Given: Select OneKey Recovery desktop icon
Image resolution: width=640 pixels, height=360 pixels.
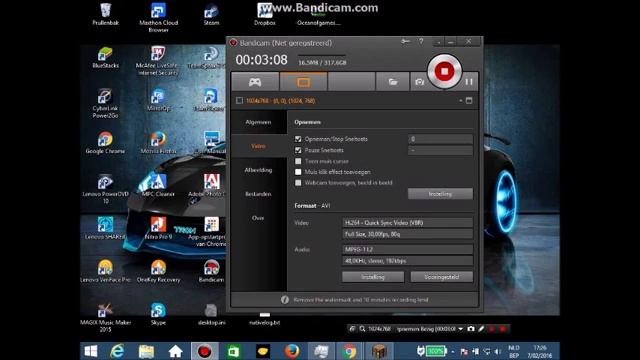Looking at the screenshot, I should pos(158,271).
